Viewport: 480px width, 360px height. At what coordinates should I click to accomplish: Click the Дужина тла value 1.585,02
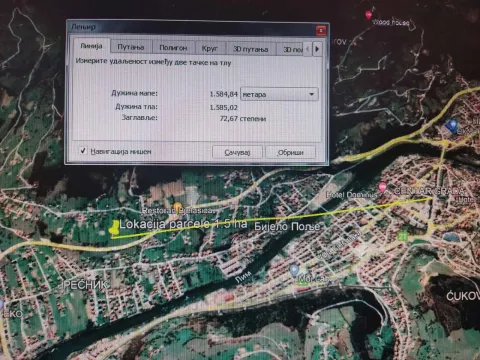coord(223,107)
